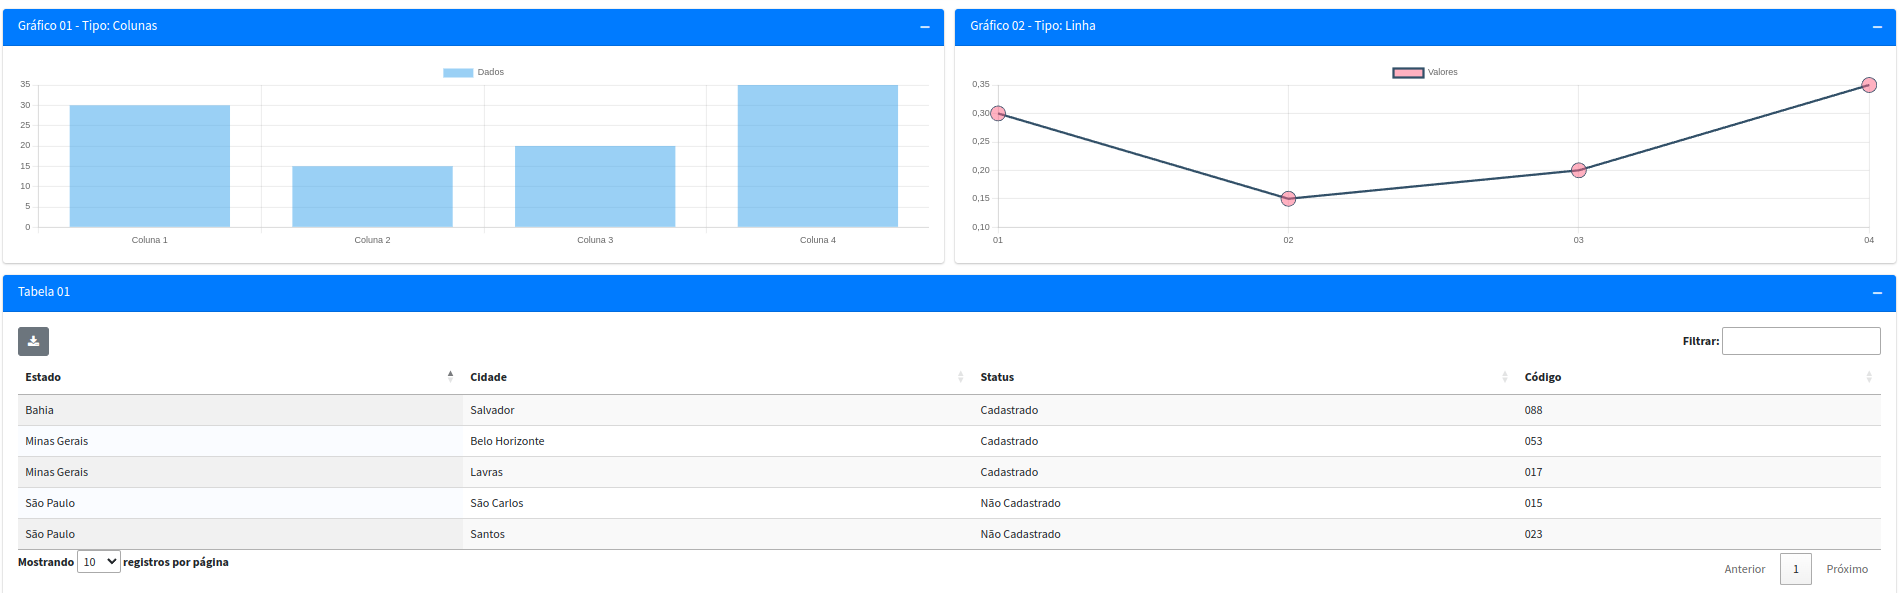Sort table by Código column
This screenshot has width=1901, height=593.
[x=1542, y=377]
